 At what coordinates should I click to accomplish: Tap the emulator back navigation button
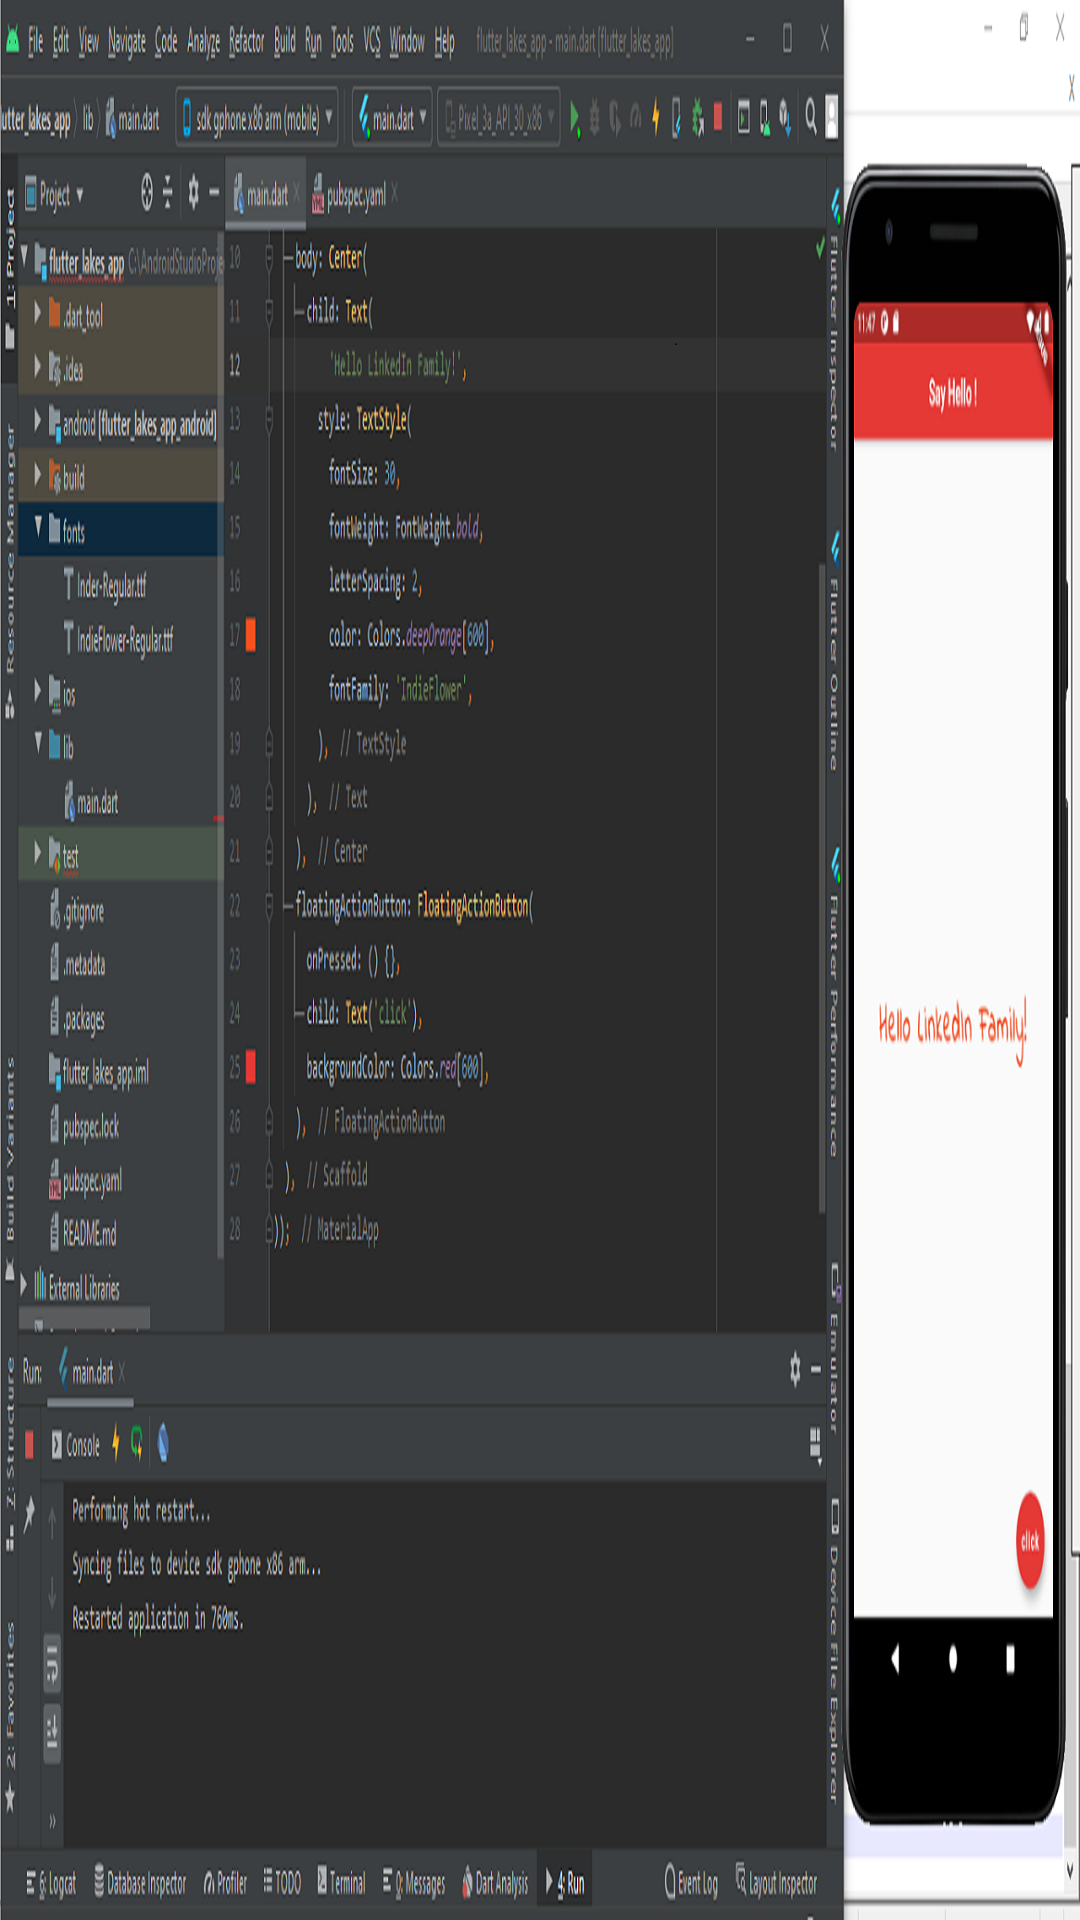[895, 1659]
